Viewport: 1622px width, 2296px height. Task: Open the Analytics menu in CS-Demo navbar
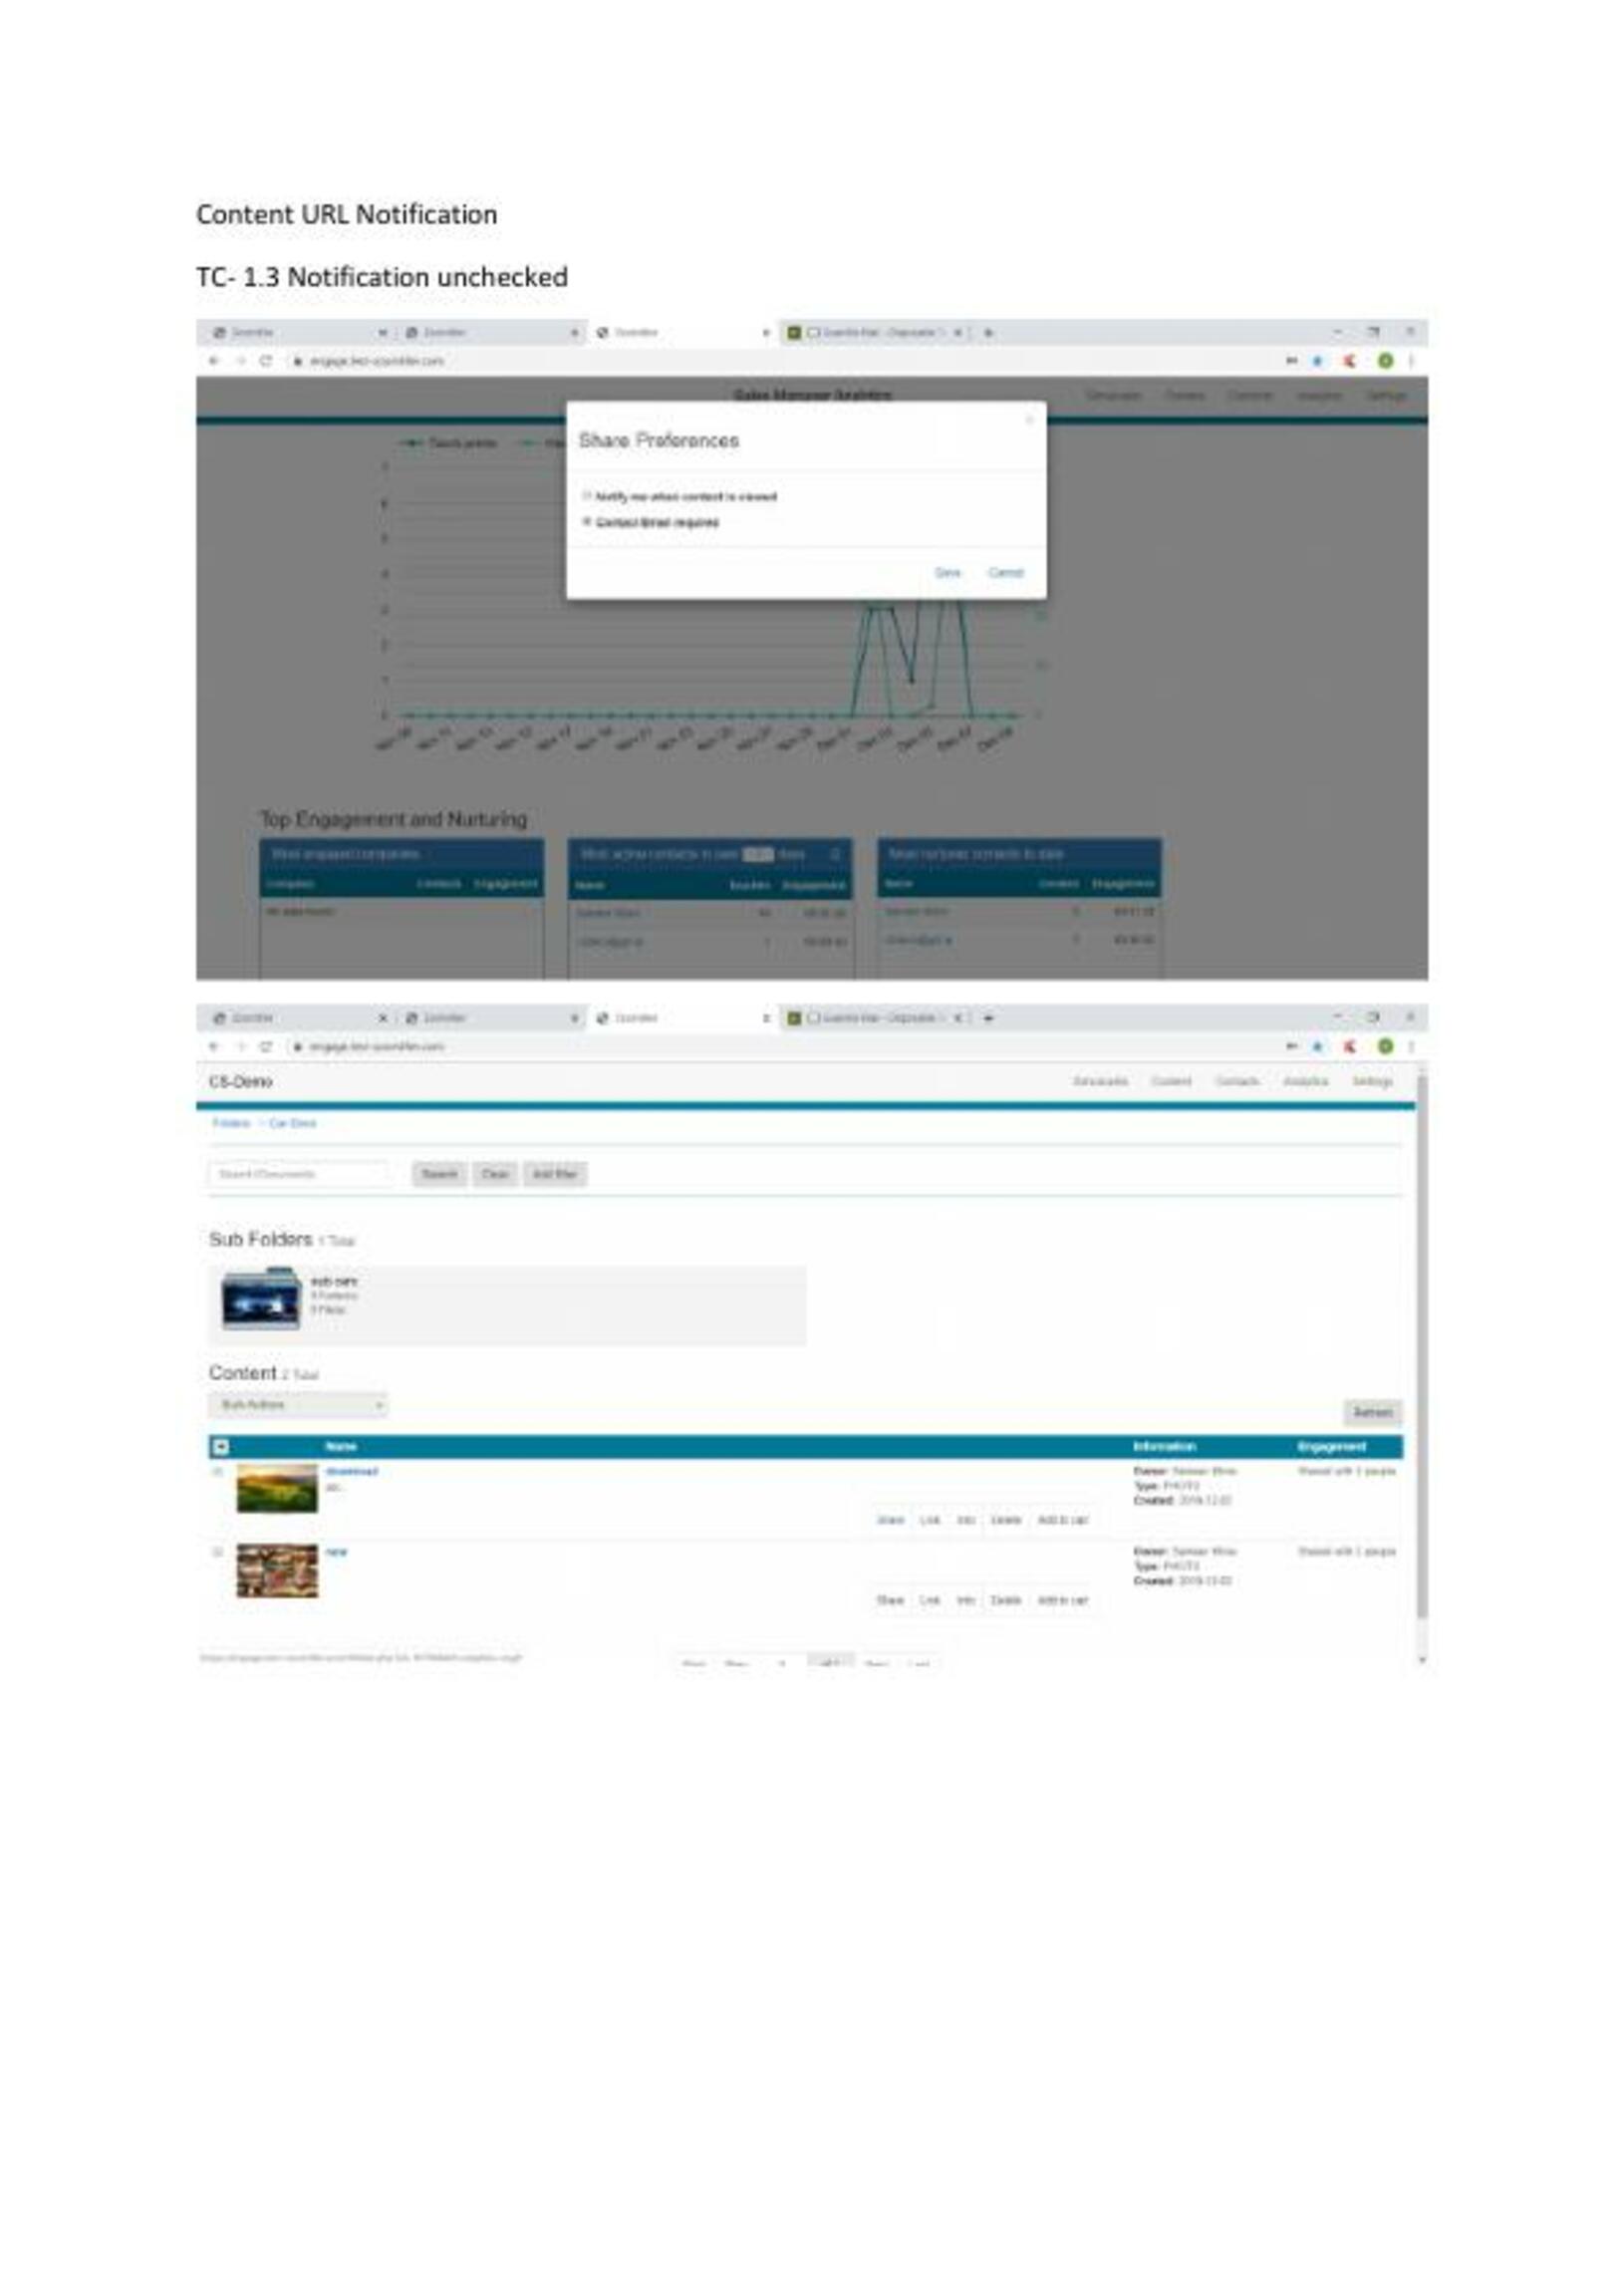click(1305, 1081)
